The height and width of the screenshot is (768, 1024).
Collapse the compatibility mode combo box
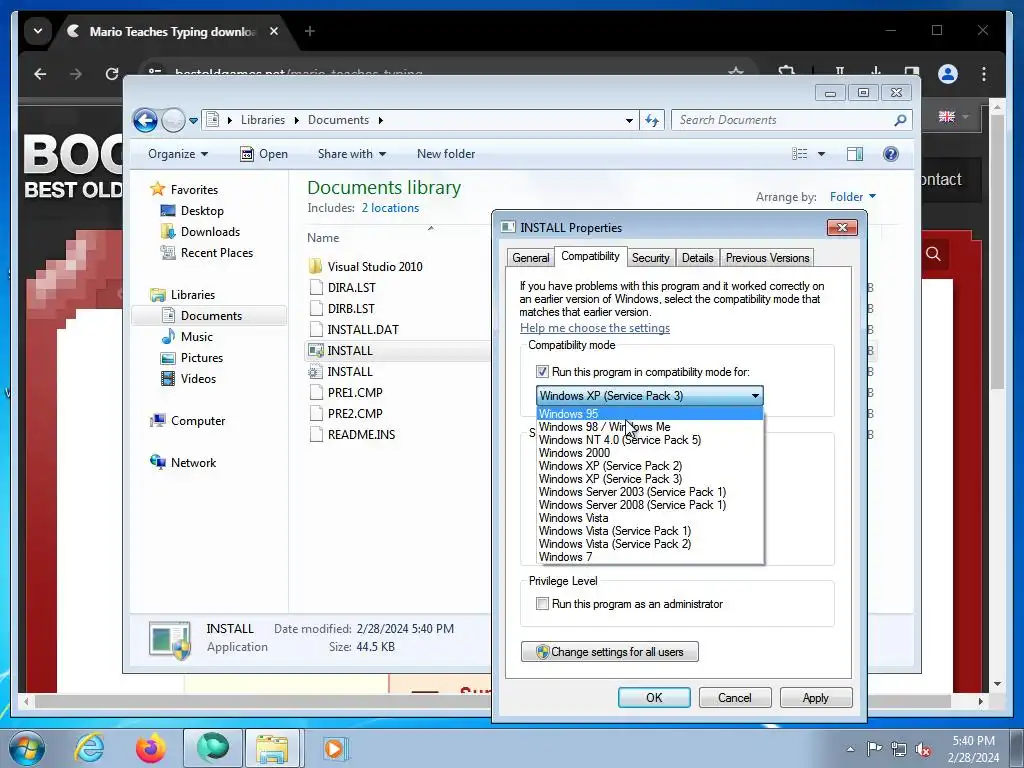click(756, 396)
